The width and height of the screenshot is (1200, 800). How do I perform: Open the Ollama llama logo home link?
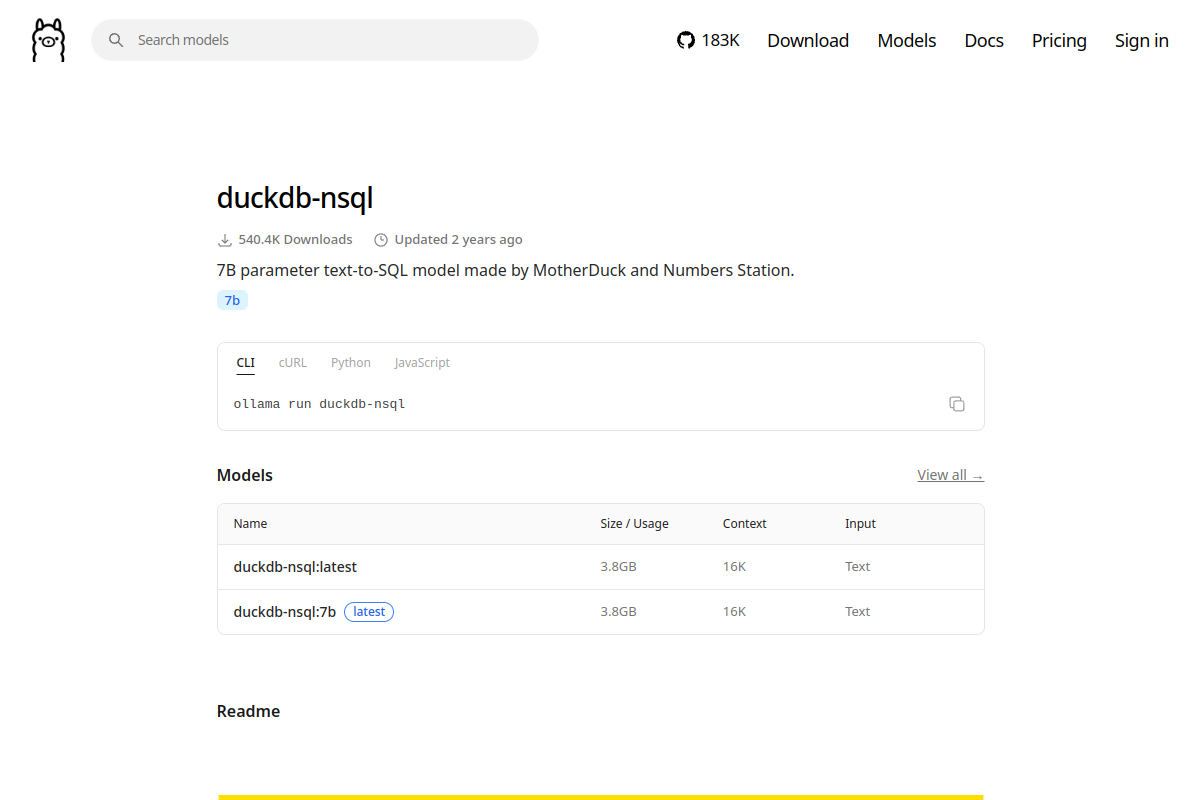tap(48, 40)
